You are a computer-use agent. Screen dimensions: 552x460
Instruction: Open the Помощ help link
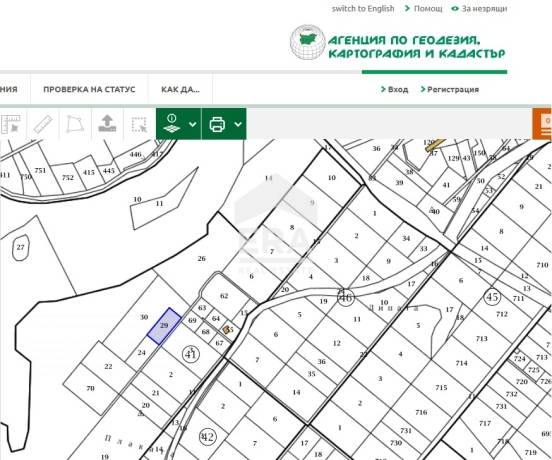tap(428, 8)
